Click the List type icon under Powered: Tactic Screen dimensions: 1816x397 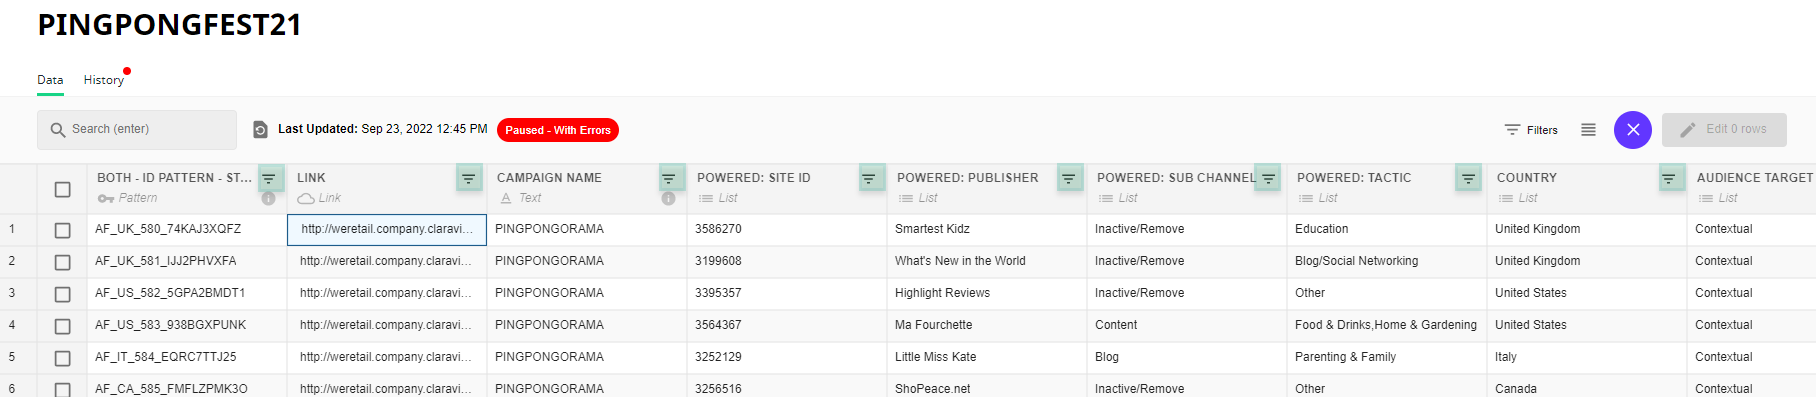[1306, 198]
